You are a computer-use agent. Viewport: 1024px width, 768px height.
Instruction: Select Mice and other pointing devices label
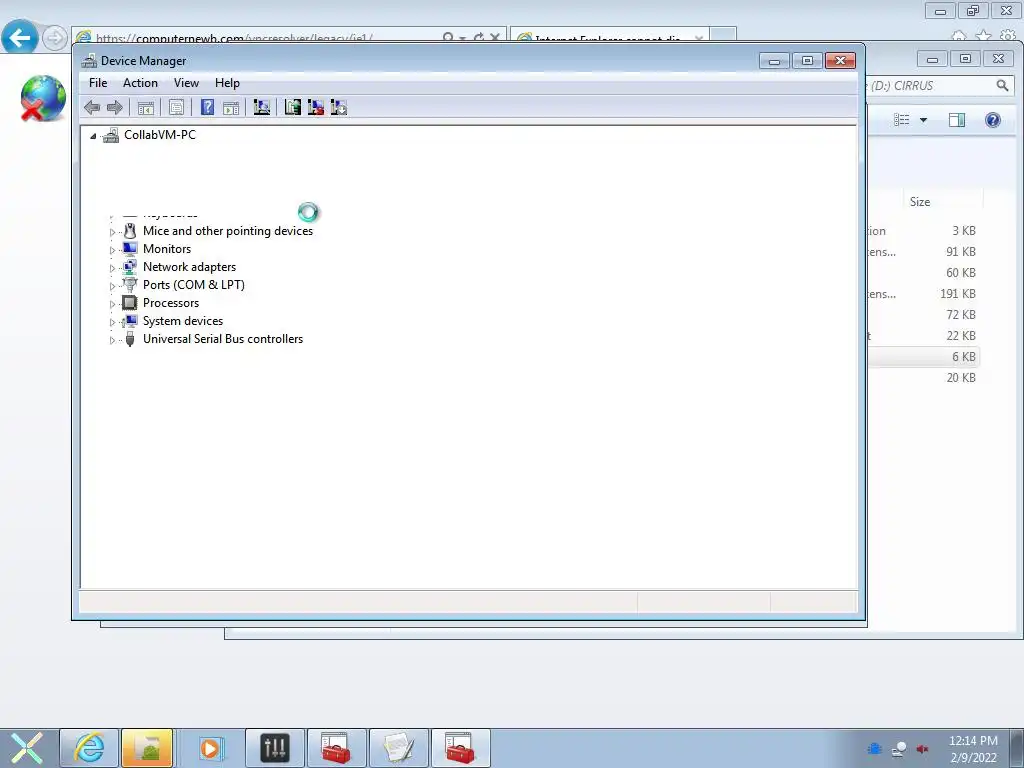(228, 231)
